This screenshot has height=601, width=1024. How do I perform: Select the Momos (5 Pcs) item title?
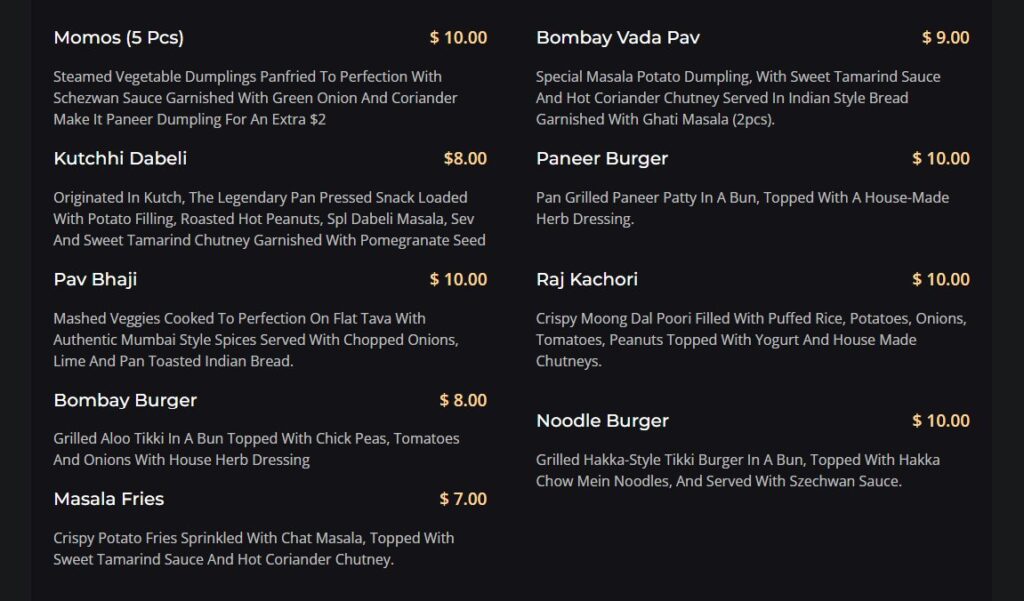pyautogui.click(x=118, y=38)
